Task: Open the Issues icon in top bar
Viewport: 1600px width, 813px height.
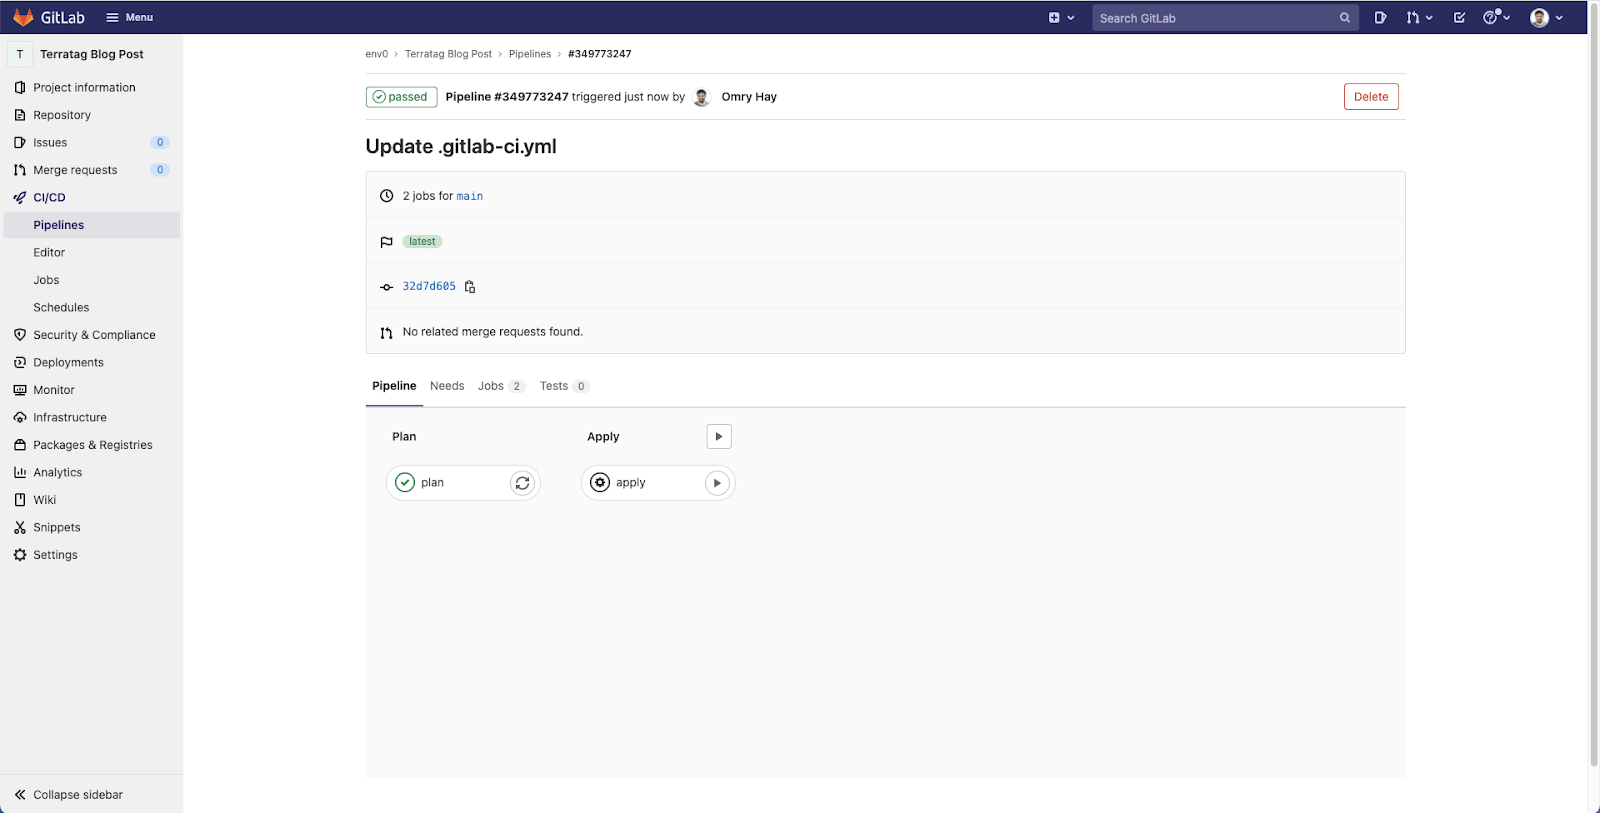Action: click(x=1380, y=17)
